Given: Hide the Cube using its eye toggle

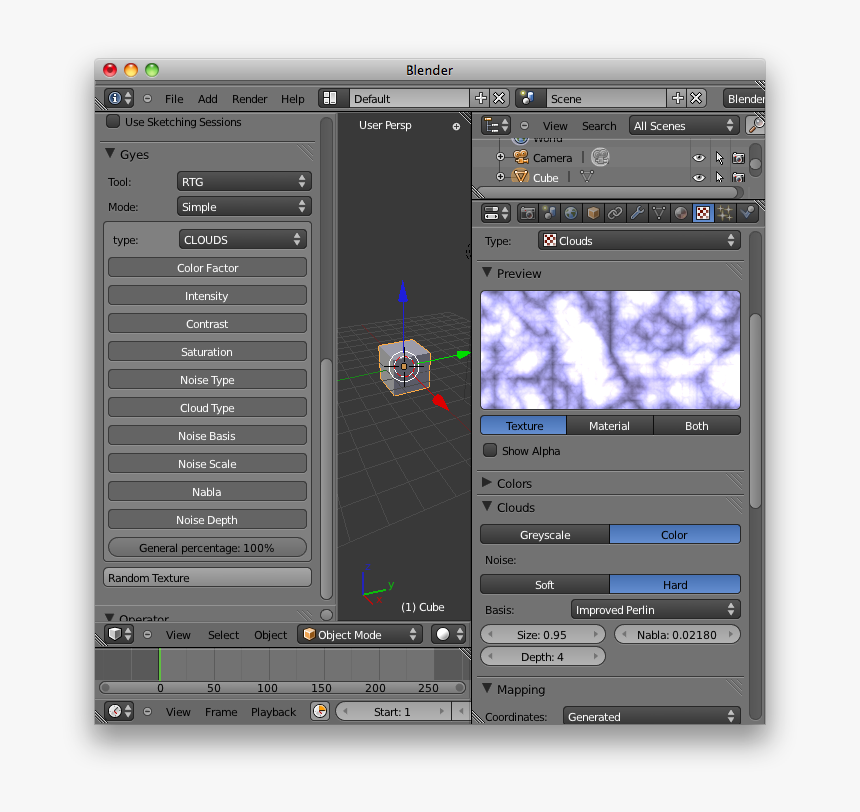Looking at the screenshot, I should pyautogui.click(x=699, y=177).
